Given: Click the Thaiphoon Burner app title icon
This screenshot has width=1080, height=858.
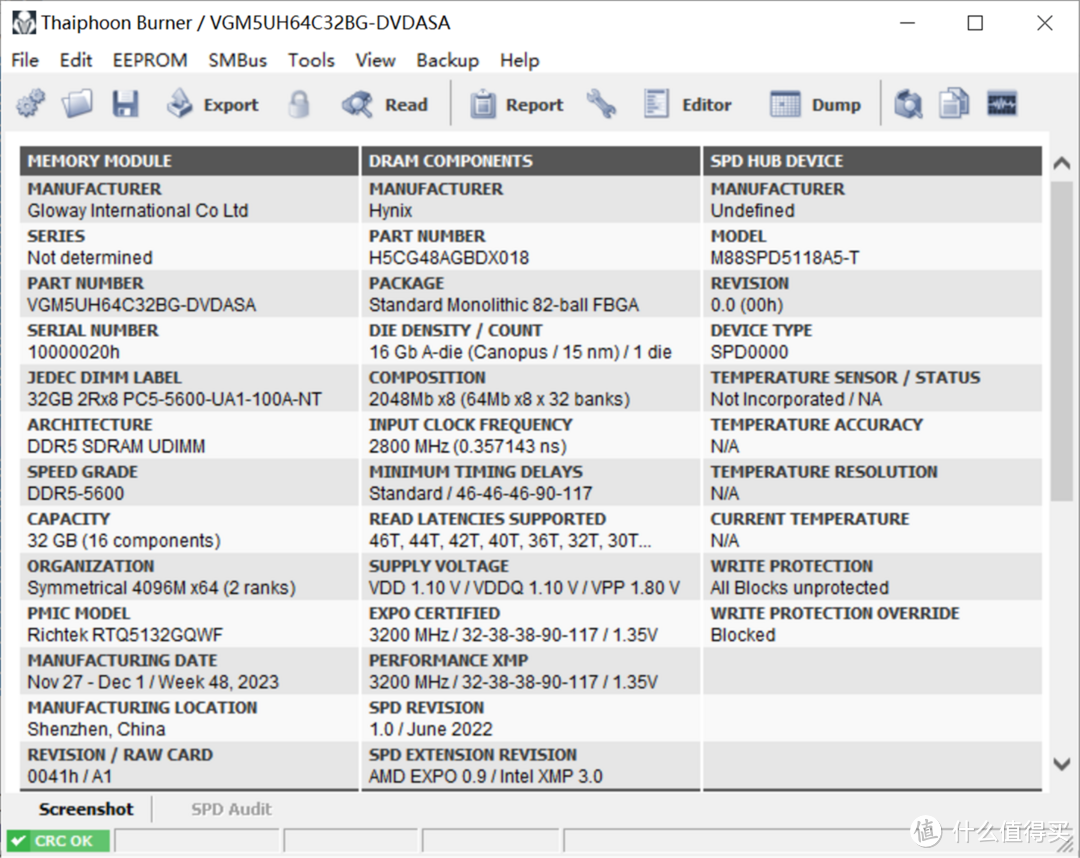Looking at the screenshot, I should [x=23, y=23].
